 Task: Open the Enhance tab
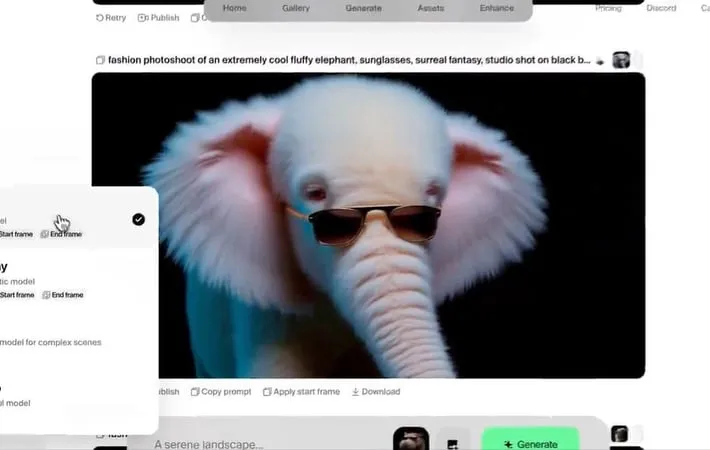click(496, 8)
